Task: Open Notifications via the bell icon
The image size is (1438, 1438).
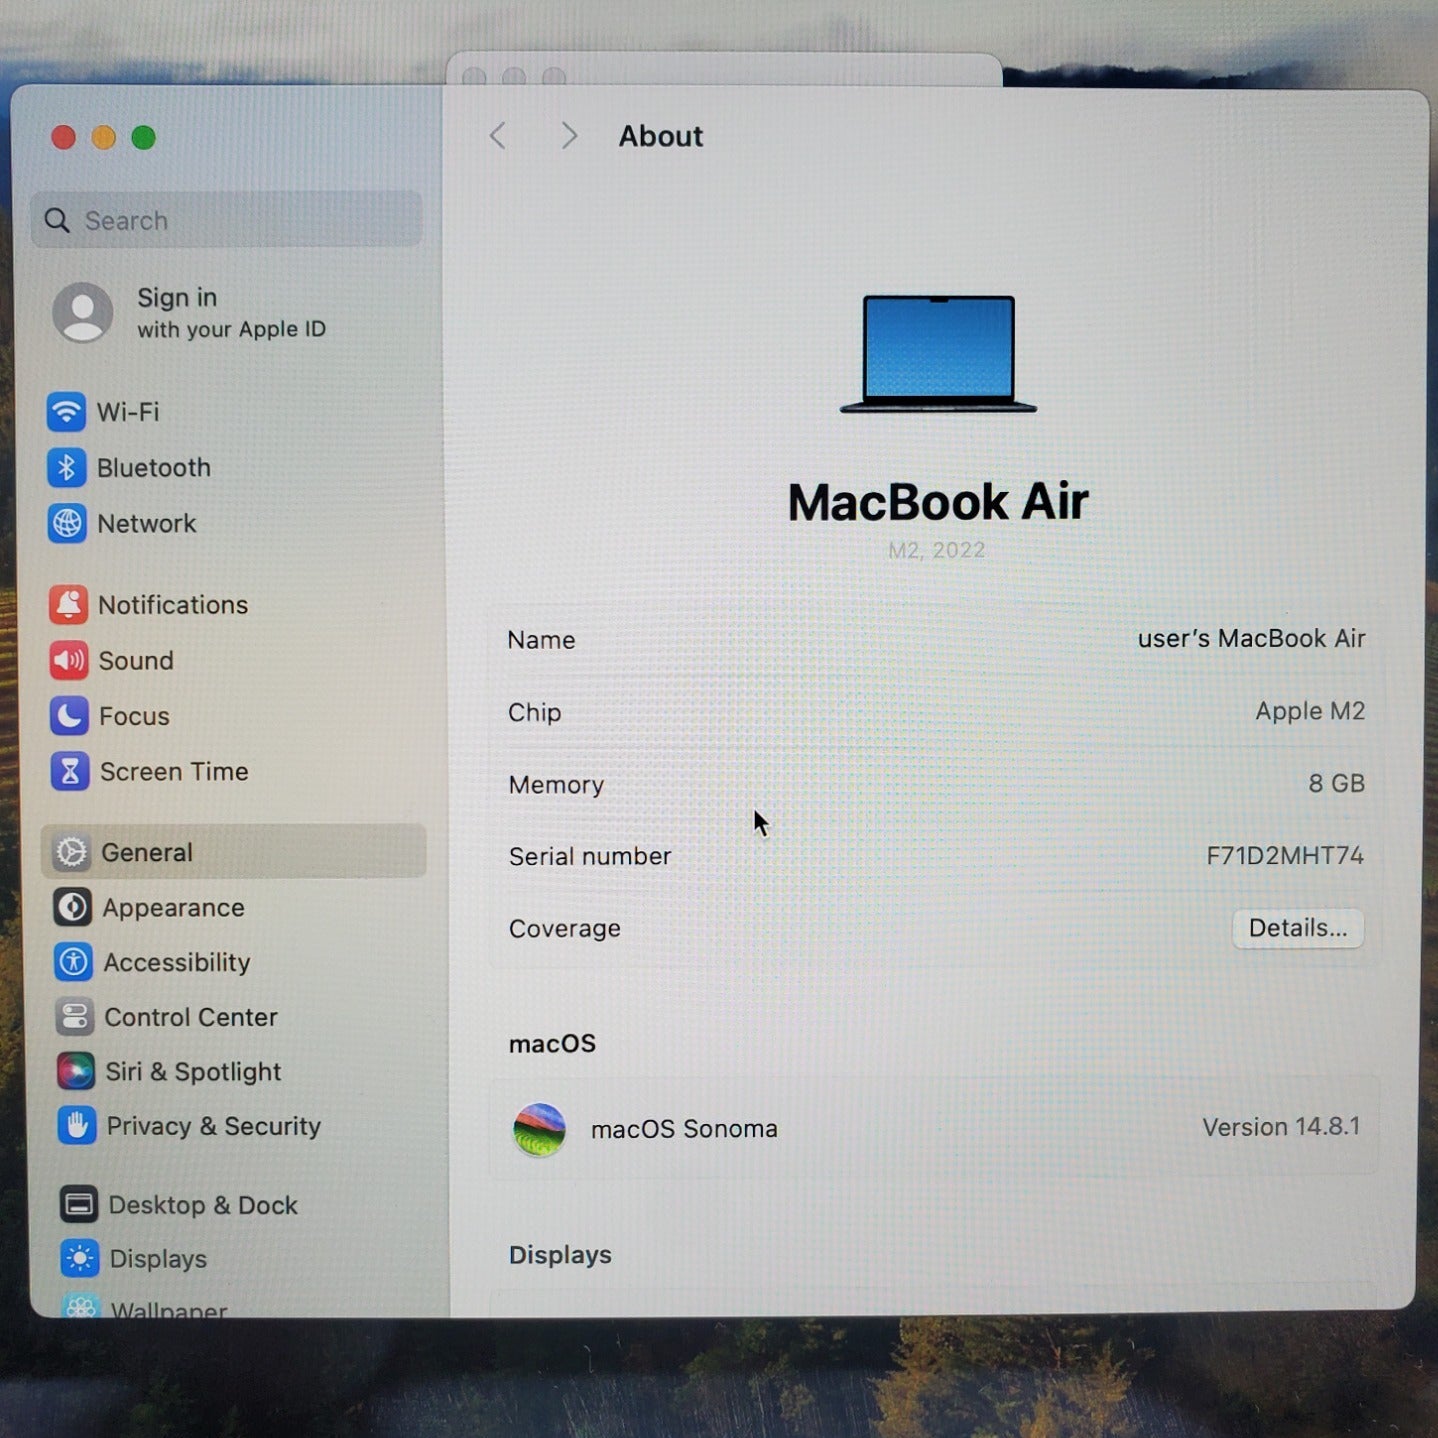Action: [68, 605]
